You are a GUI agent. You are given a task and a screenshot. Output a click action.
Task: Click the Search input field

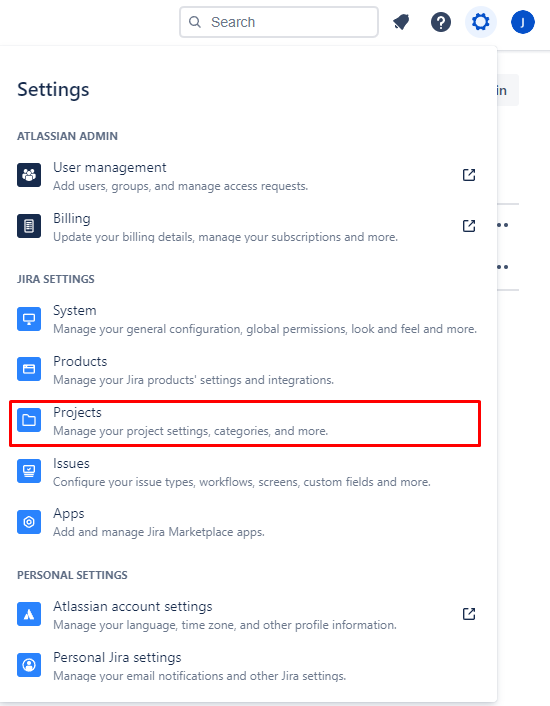(x=279, y=22)
